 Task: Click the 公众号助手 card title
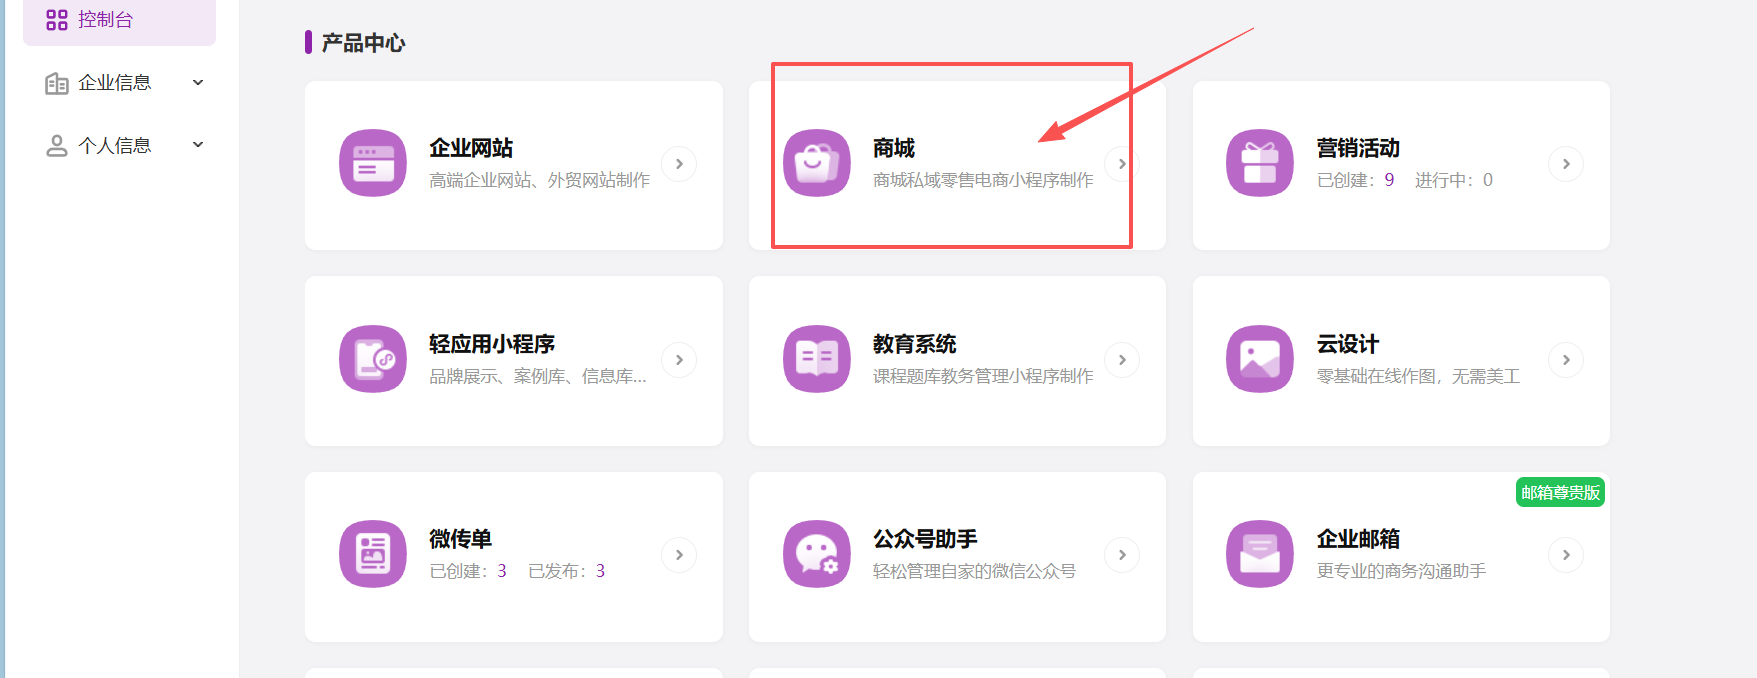pyautogui.click(x=925, y=539)
